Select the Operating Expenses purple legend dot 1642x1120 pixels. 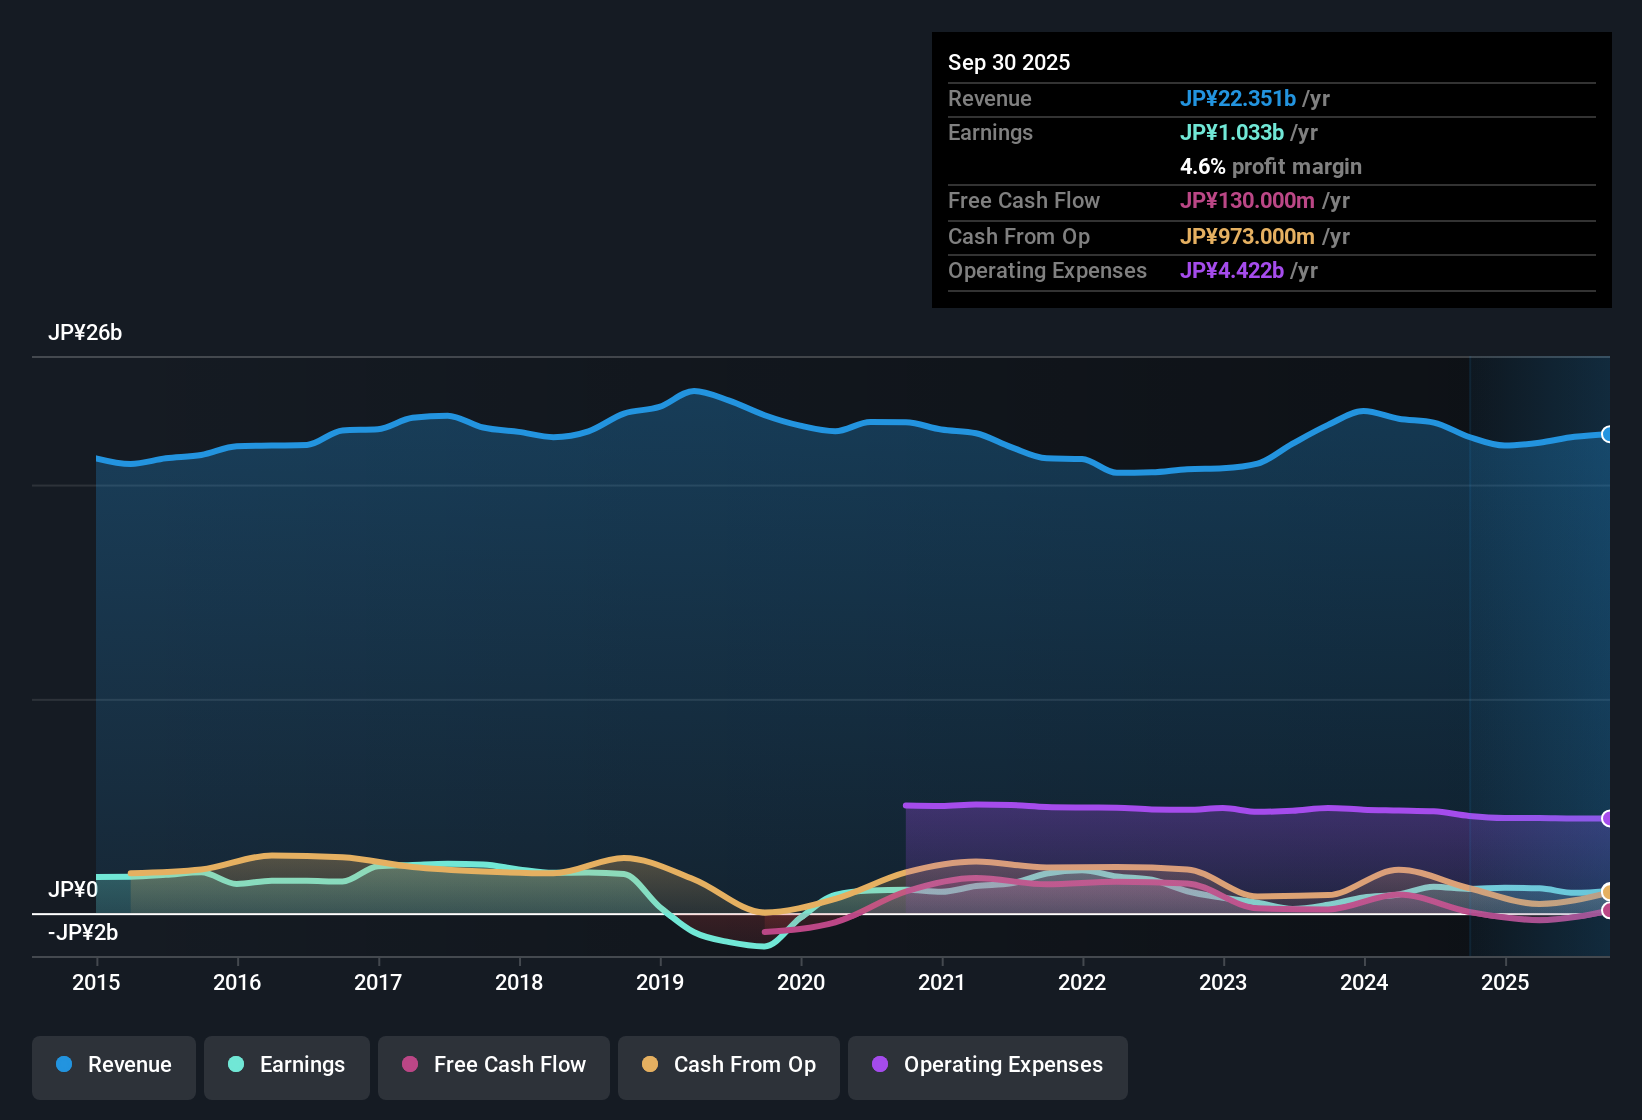(x=880, y=1065)
